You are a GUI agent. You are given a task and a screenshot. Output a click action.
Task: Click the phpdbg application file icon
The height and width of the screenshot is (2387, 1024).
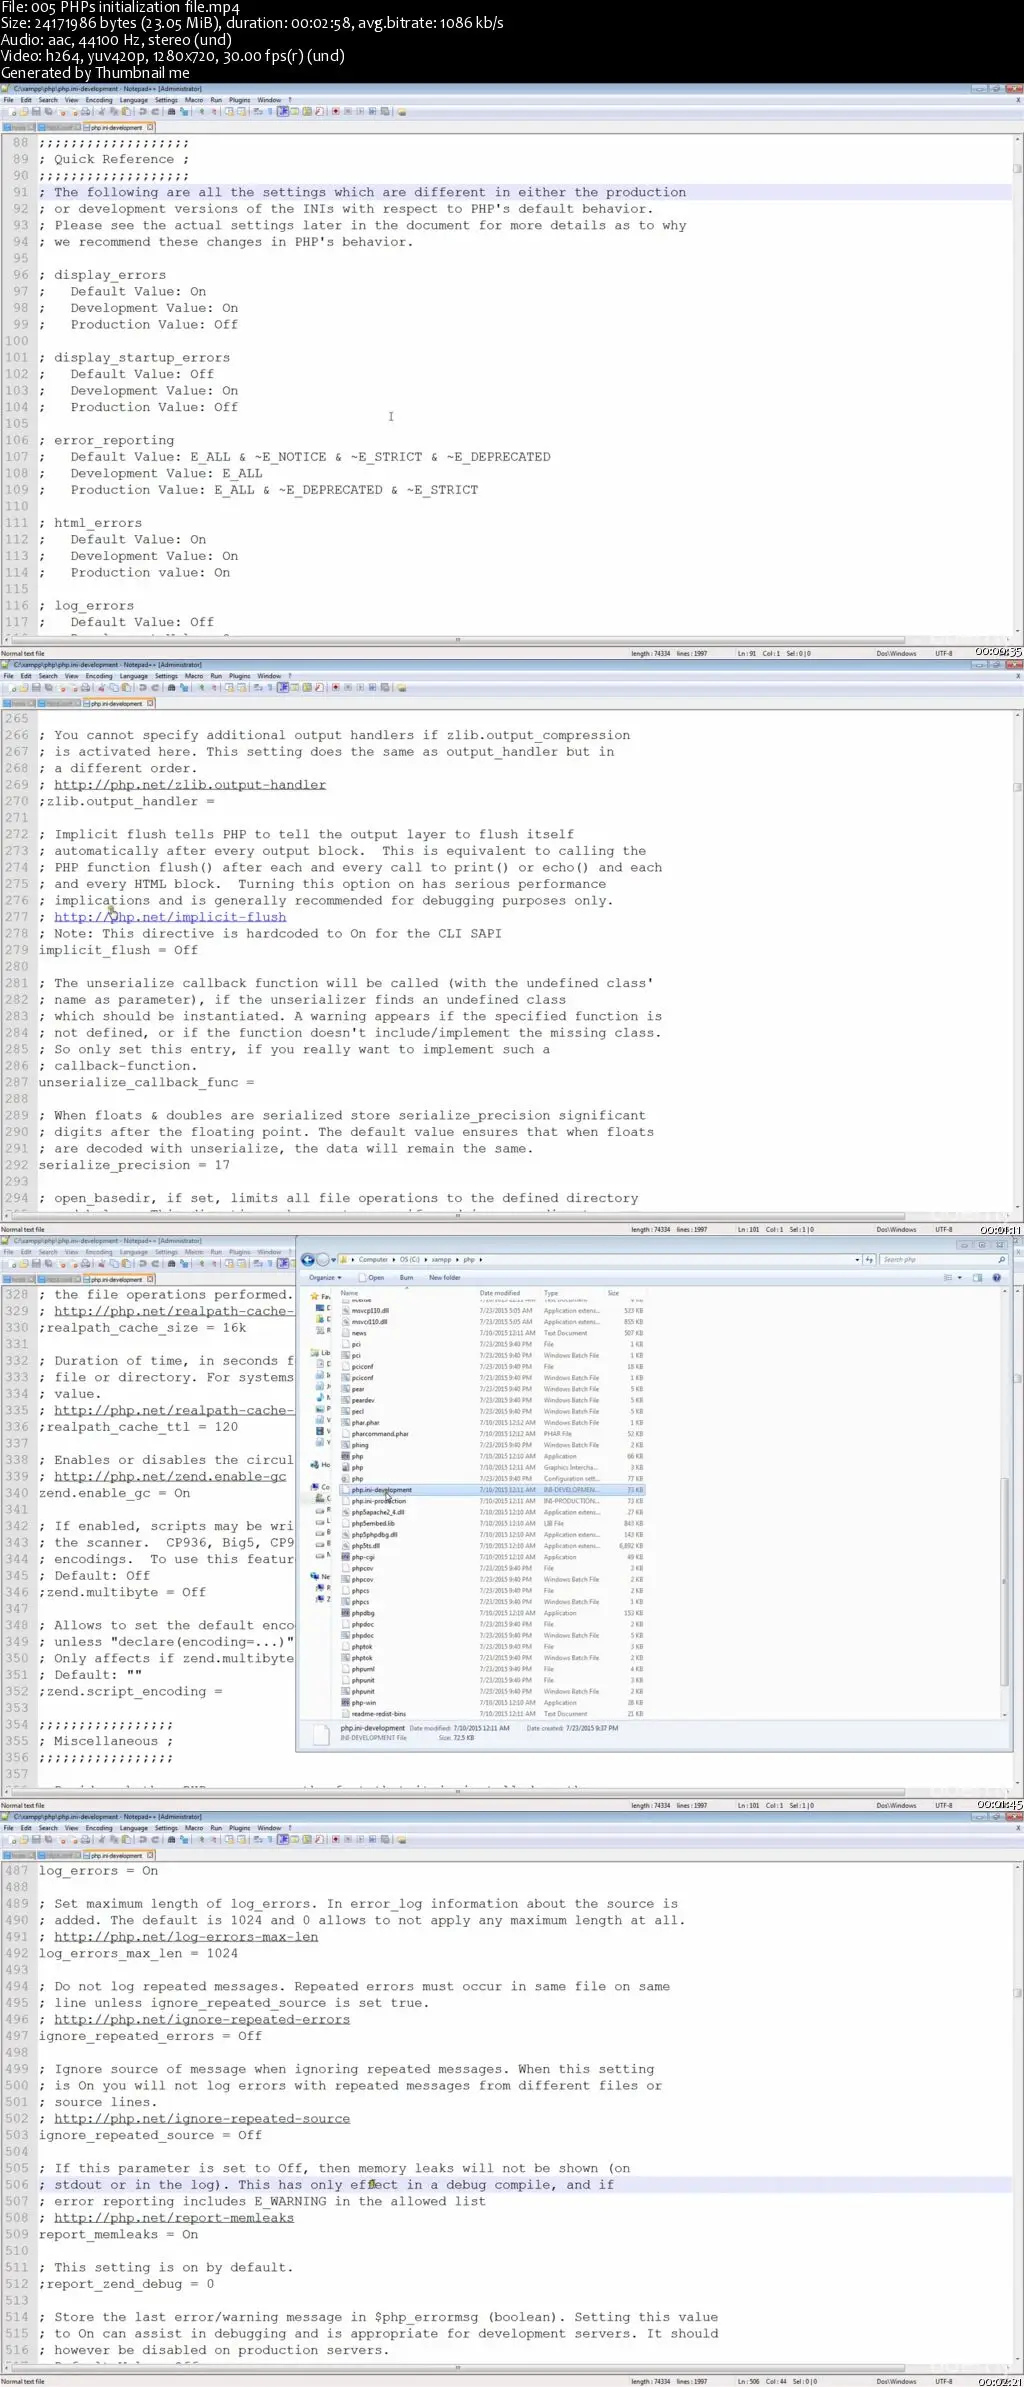[345, 1613]
